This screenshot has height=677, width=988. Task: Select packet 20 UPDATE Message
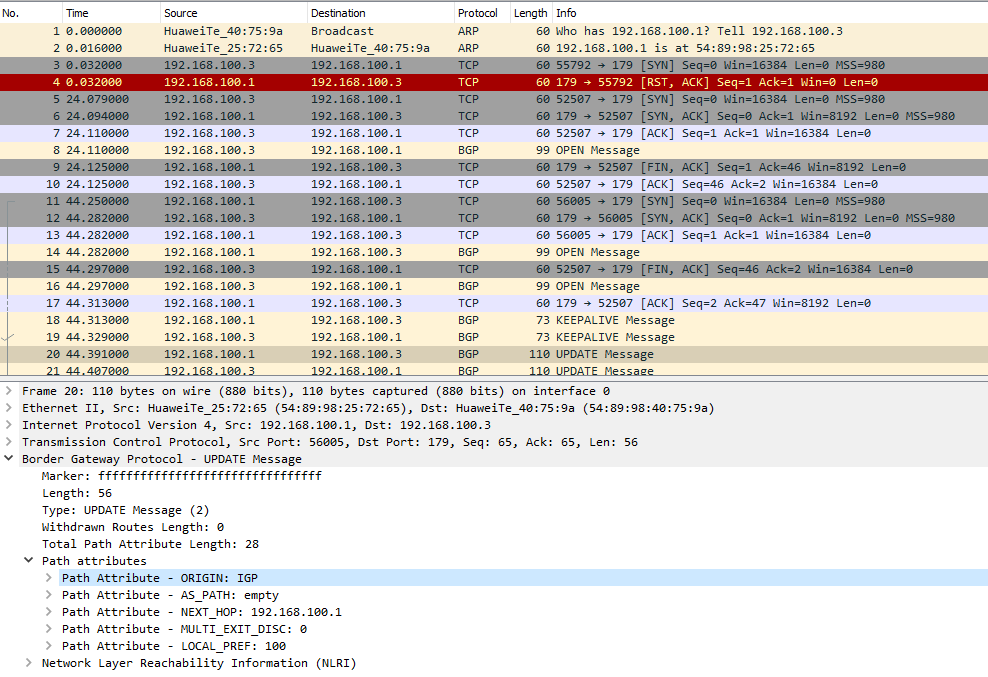[x=494, y=354]
